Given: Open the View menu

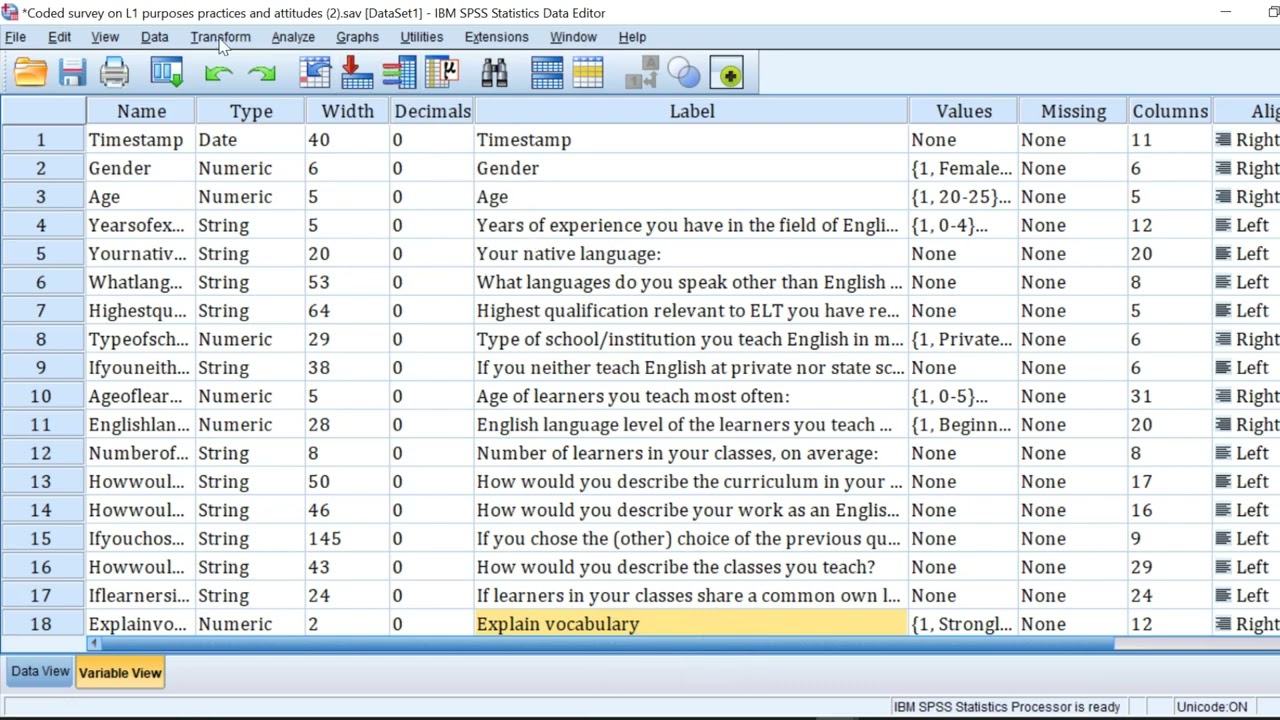Looking at the screenshot, I should (x=105, y=37).
